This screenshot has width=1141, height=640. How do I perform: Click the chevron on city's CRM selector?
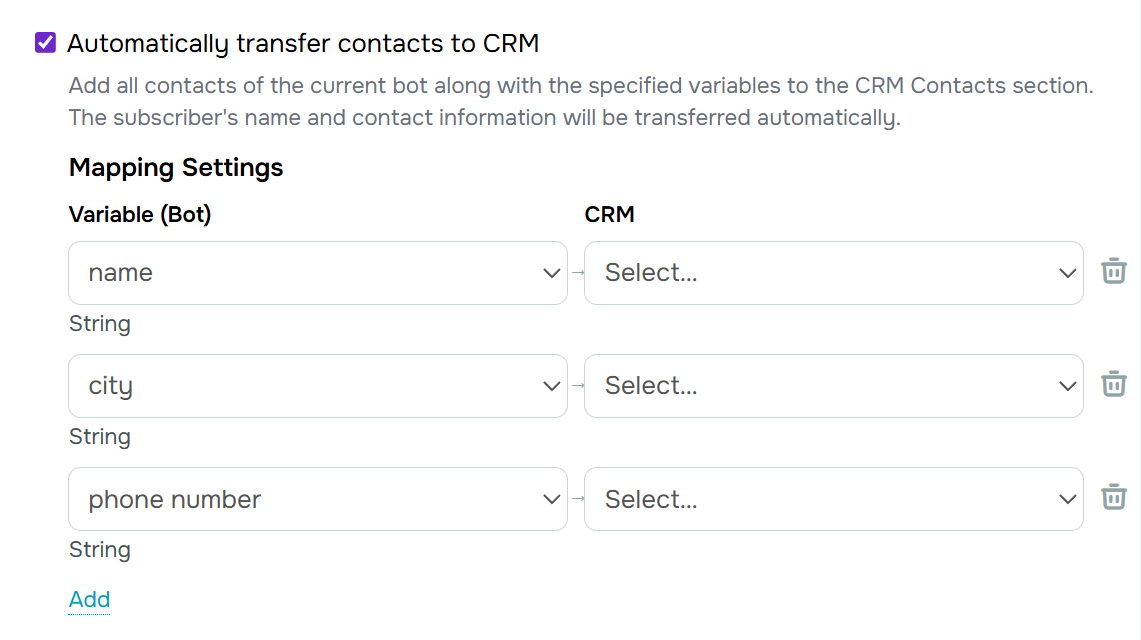1068,385
